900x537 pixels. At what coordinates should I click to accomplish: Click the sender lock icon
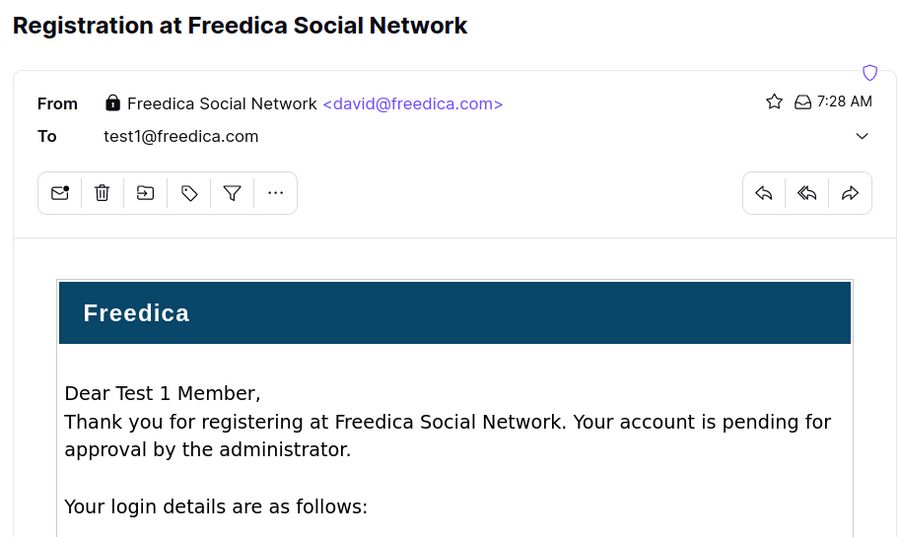click(x=113, y=103)
